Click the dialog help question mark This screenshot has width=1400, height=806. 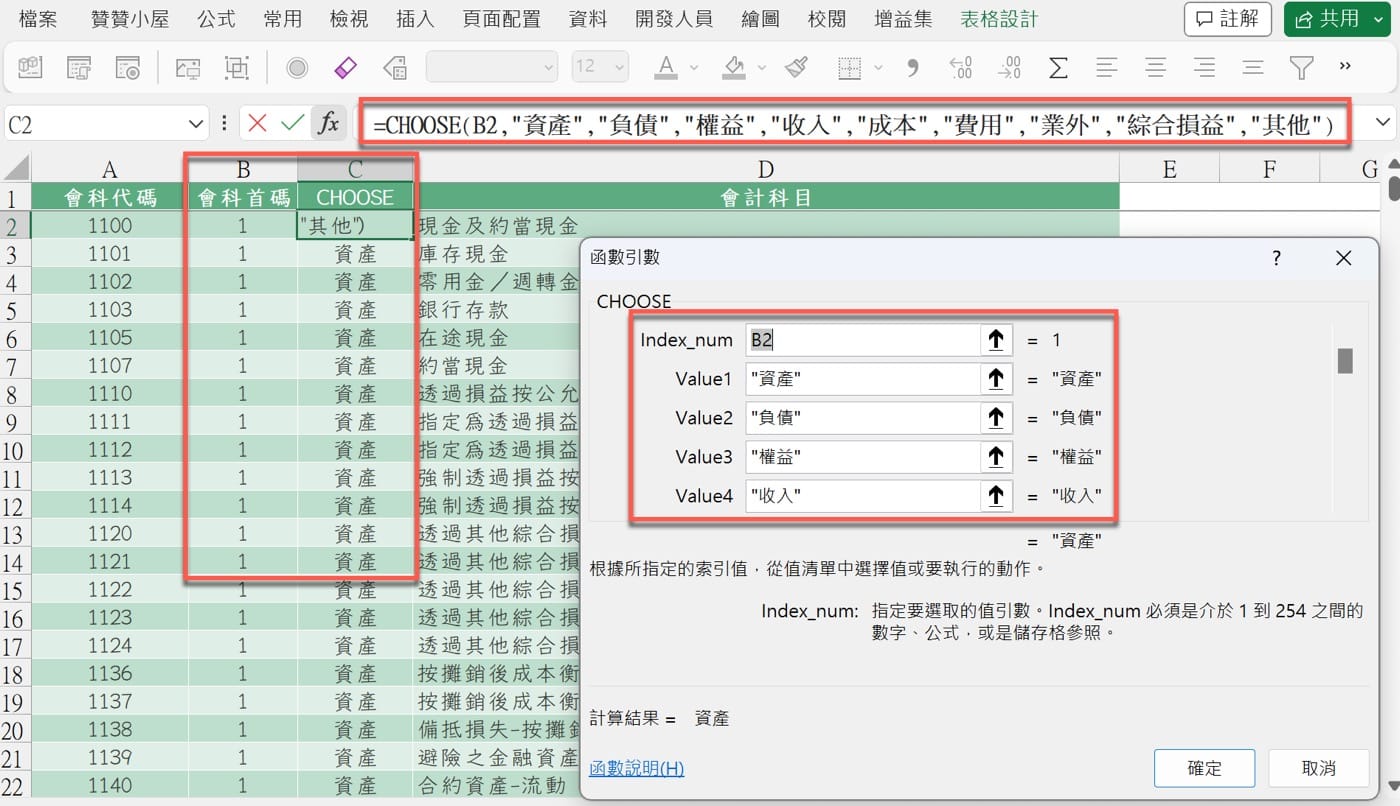tap(1276, 258)
